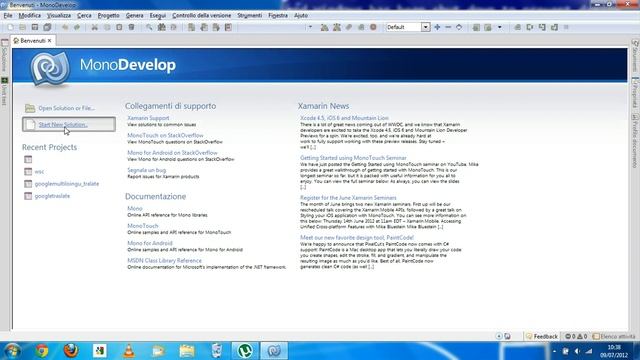Close the Benvenuti tab
640x360 pixels.
(x=49, y=41)
